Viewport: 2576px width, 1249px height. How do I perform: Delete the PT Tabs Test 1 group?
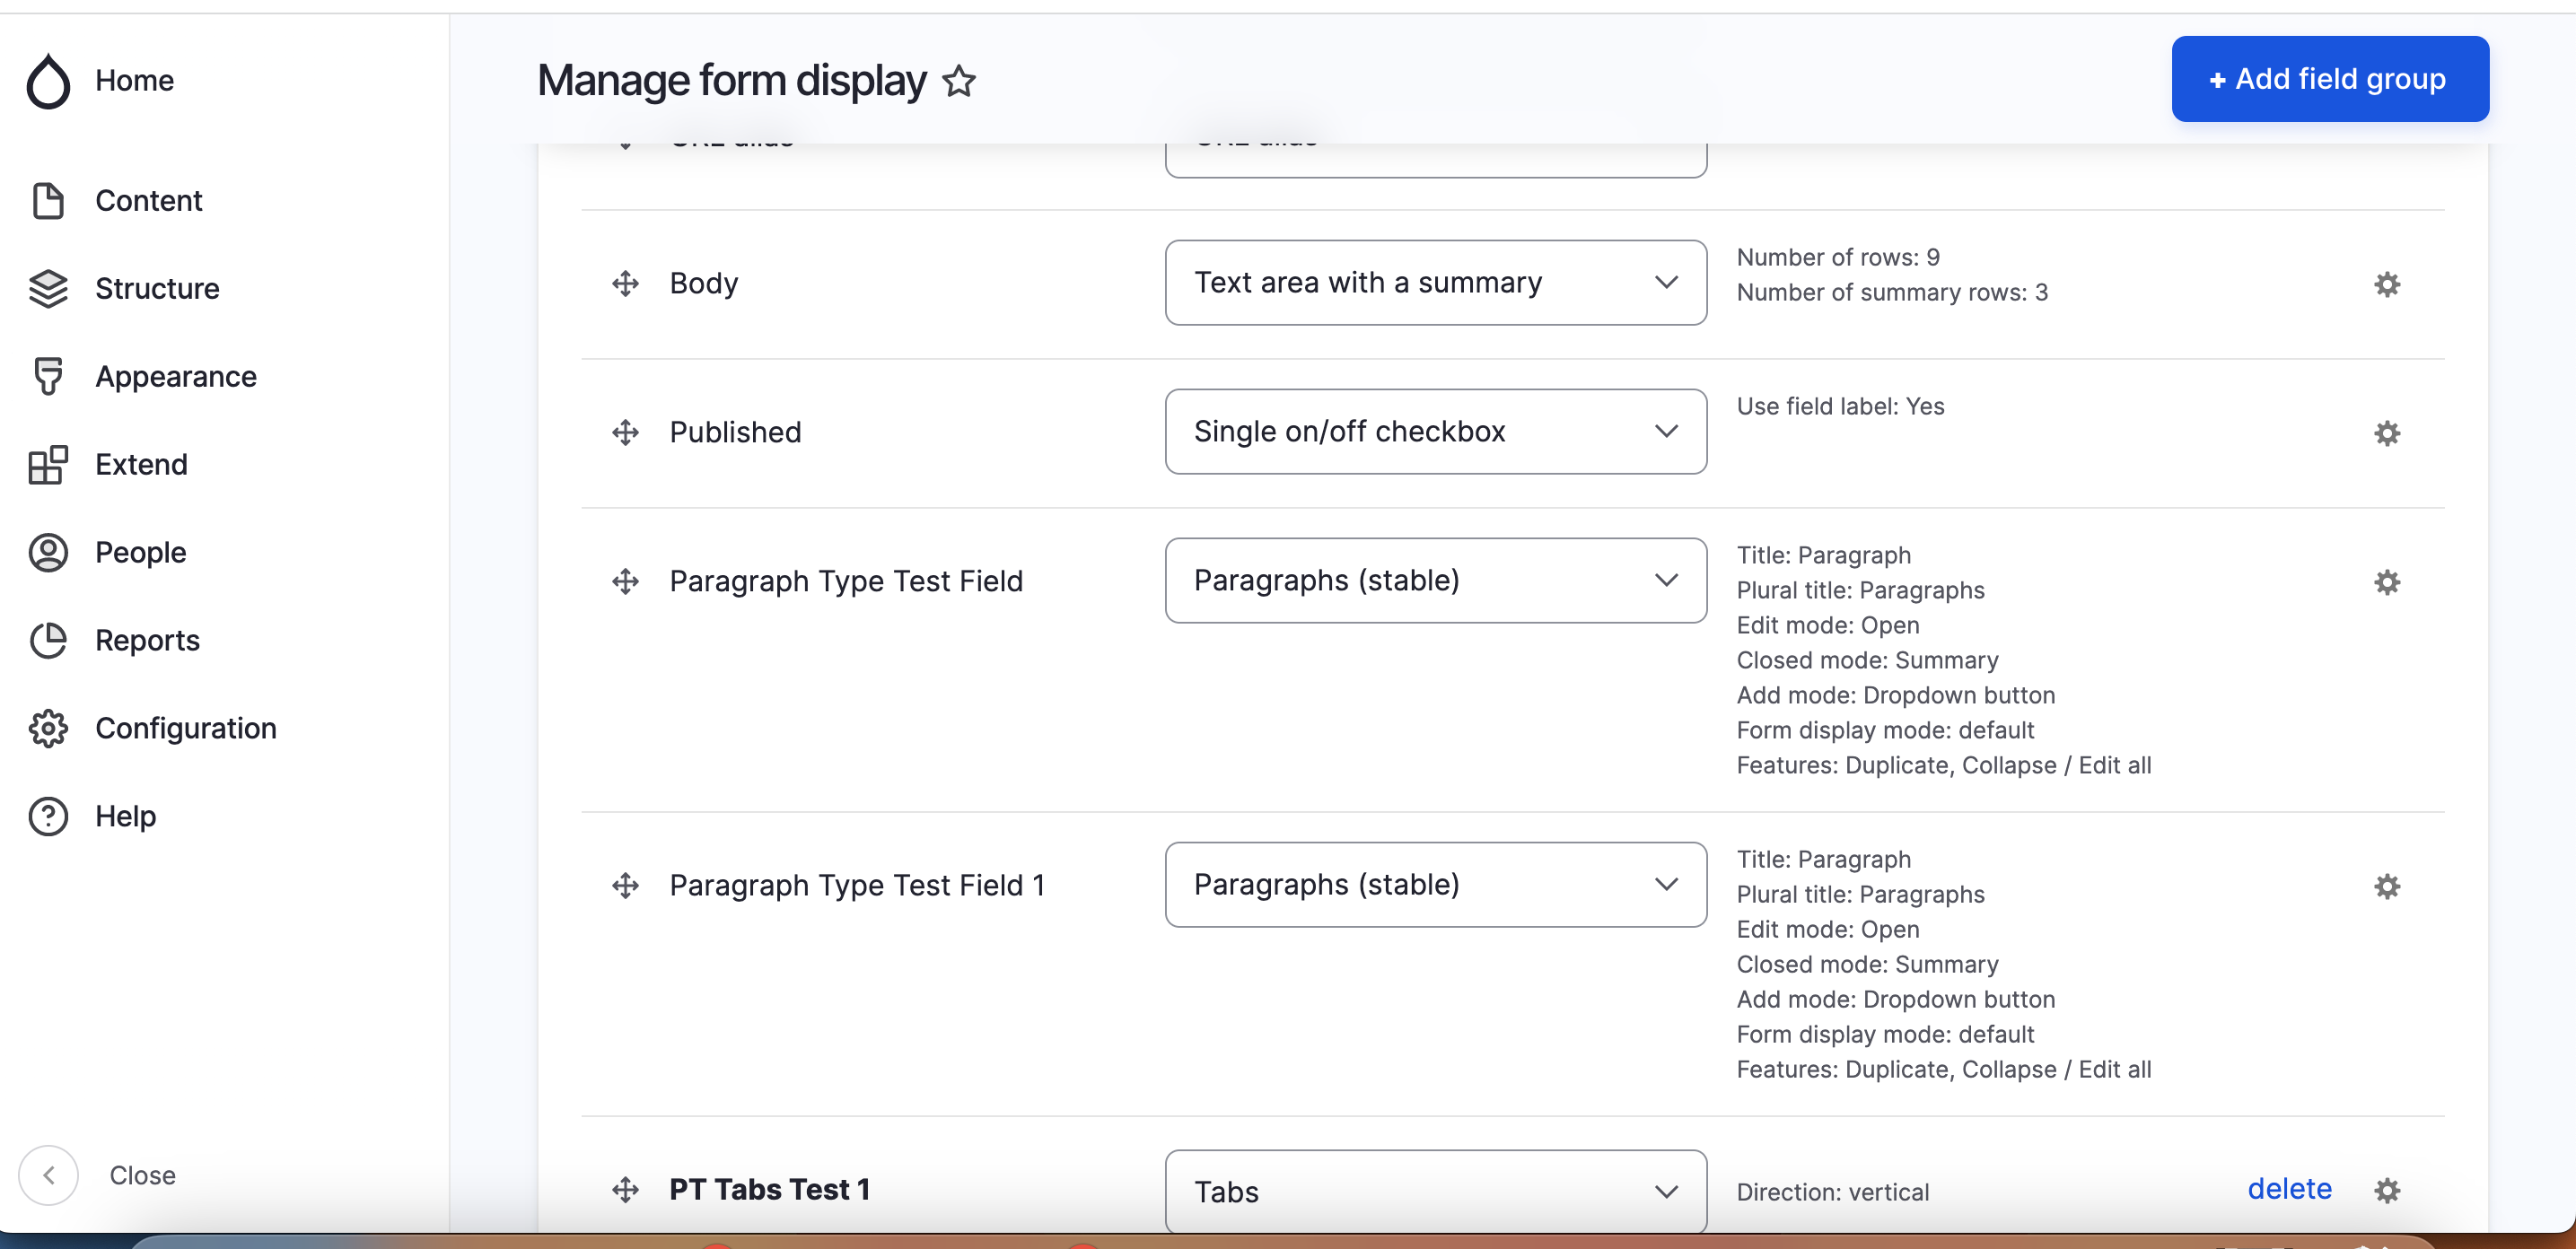point(2289,1188)
